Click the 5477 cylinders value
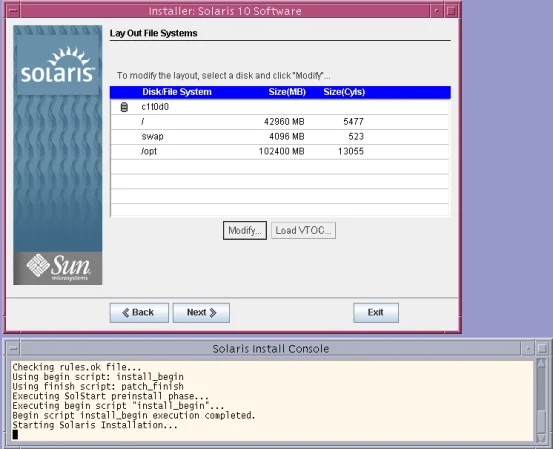The width and height of the screenshot is (553, 449). coord(353,122)
